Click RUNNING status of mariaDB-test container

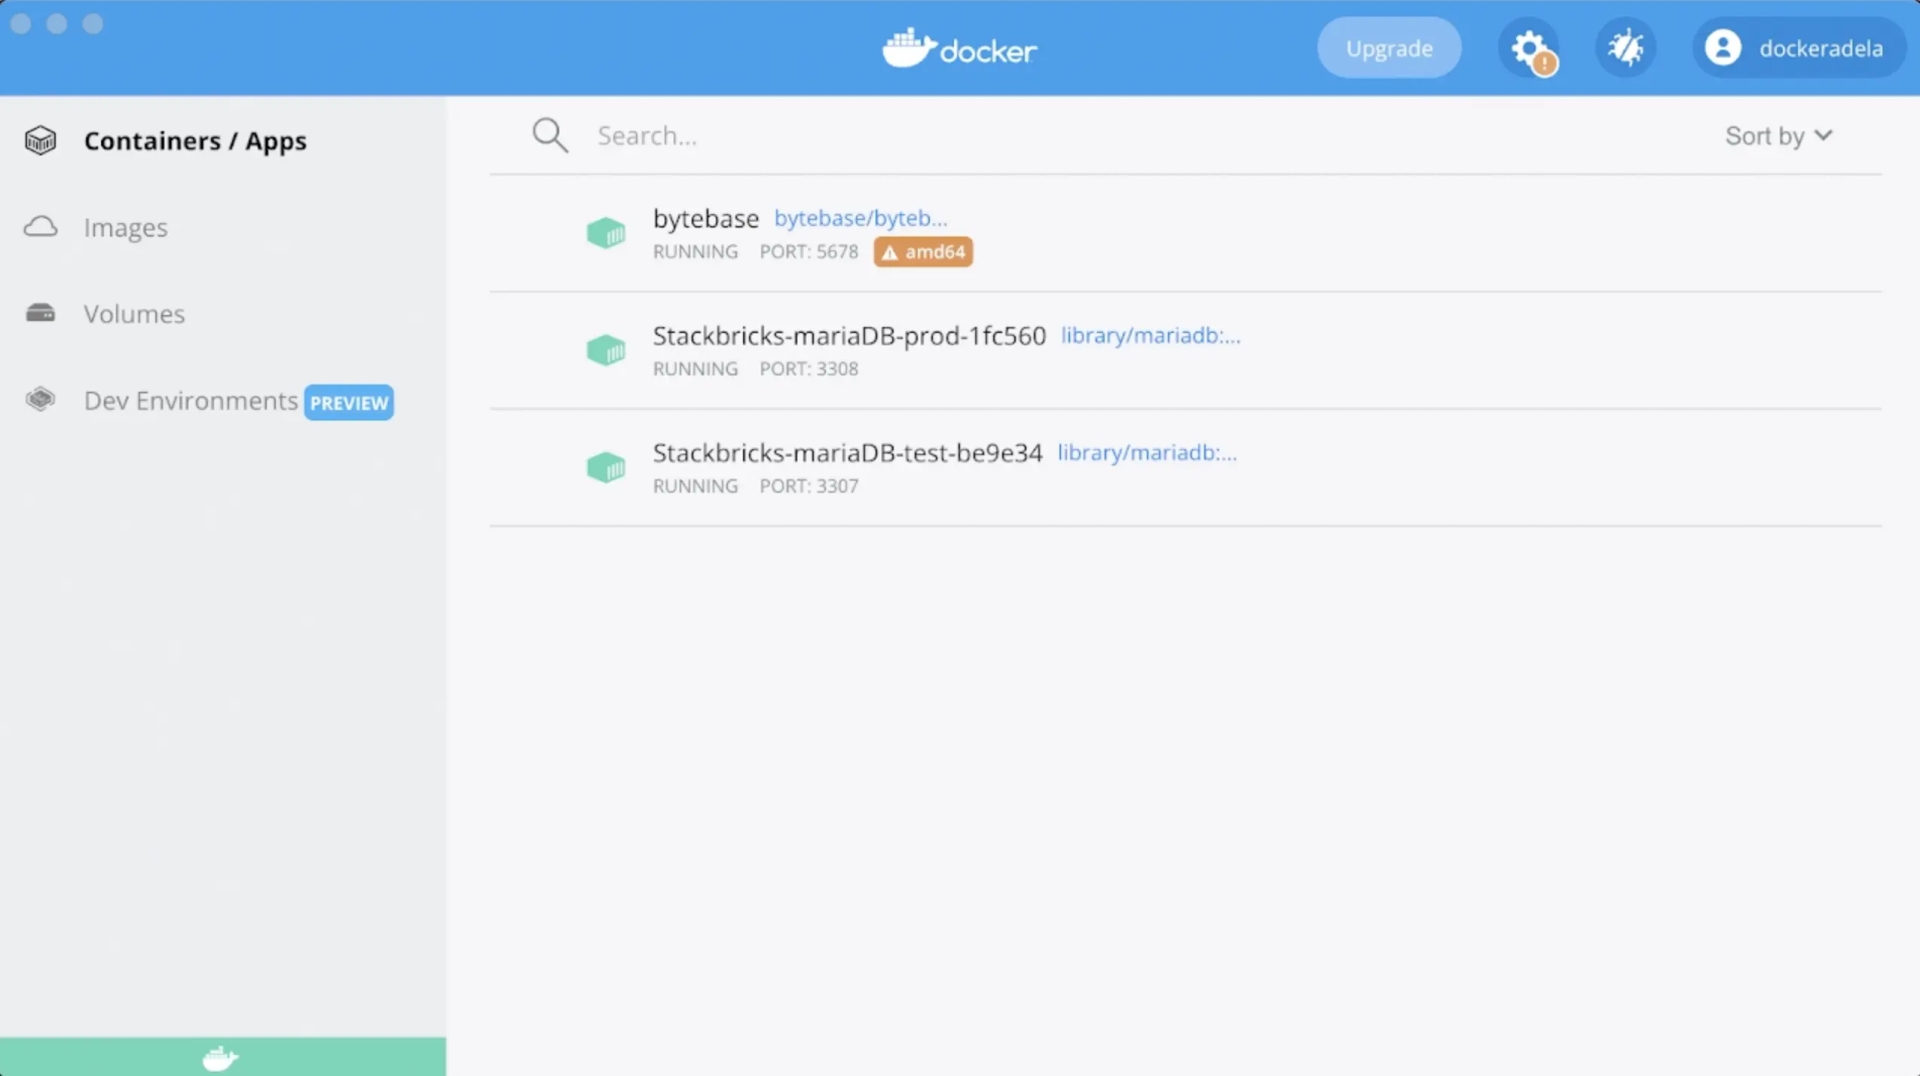695,486
